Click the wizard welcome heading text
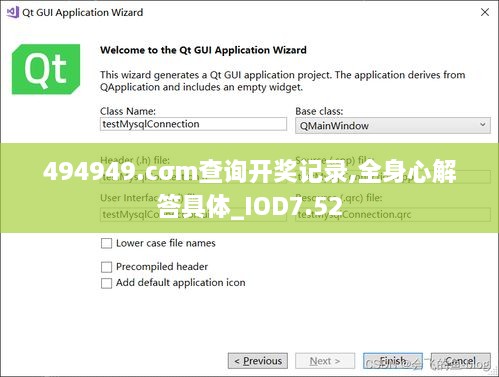The image size is (499, 377). click(x=203, y=50)
